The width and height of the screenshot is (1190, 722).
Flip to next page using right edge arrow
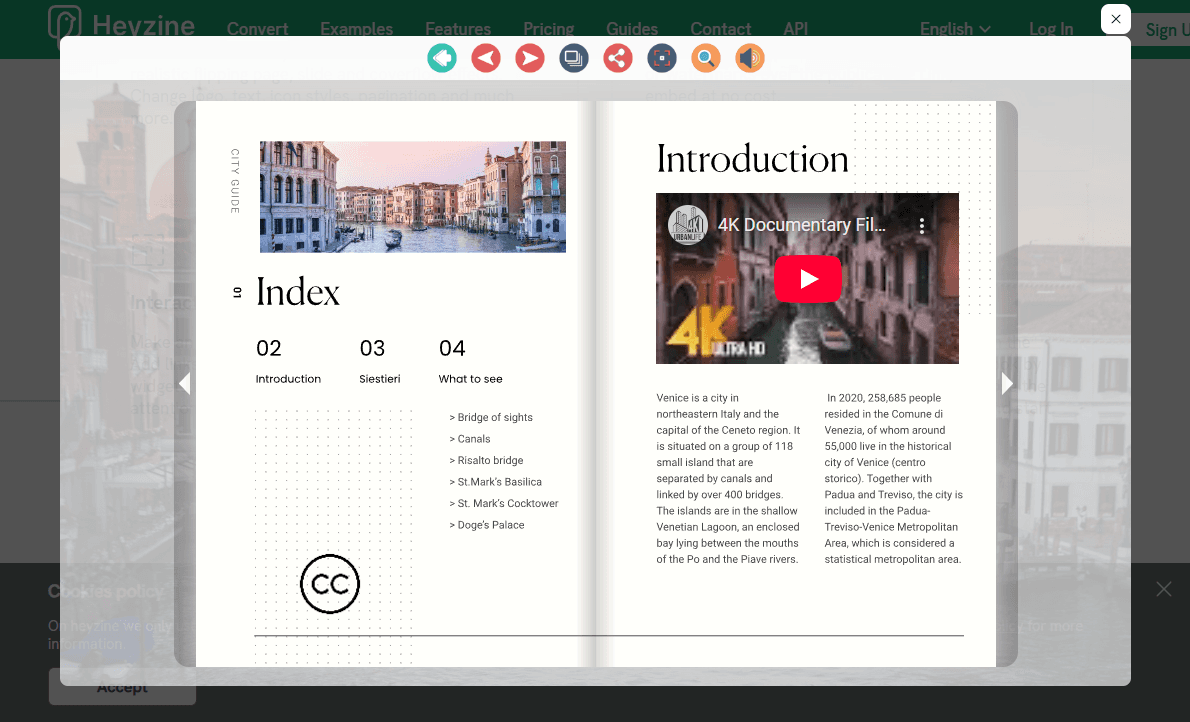[1007, 383]
